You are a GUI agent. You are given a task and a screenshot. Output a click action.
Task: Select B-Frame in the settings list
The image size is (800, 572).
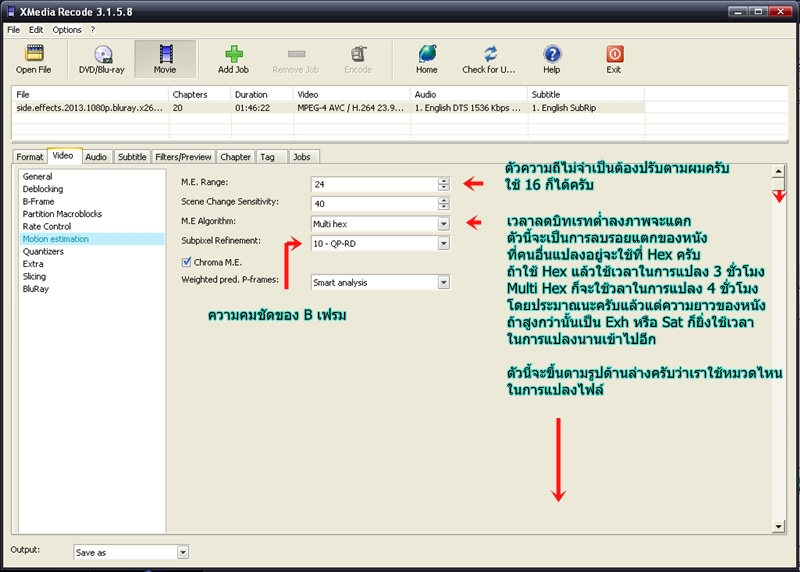pyautogui.click(x=38, y=202)
